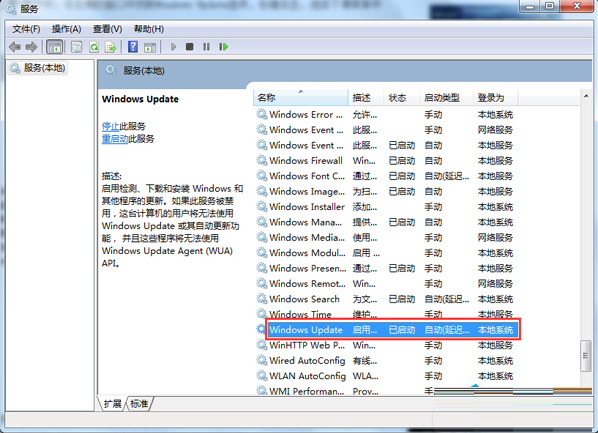Open the 操作(A) menu
The width and height of the screenshot is (598, 433).
click(x=66, y=29)
